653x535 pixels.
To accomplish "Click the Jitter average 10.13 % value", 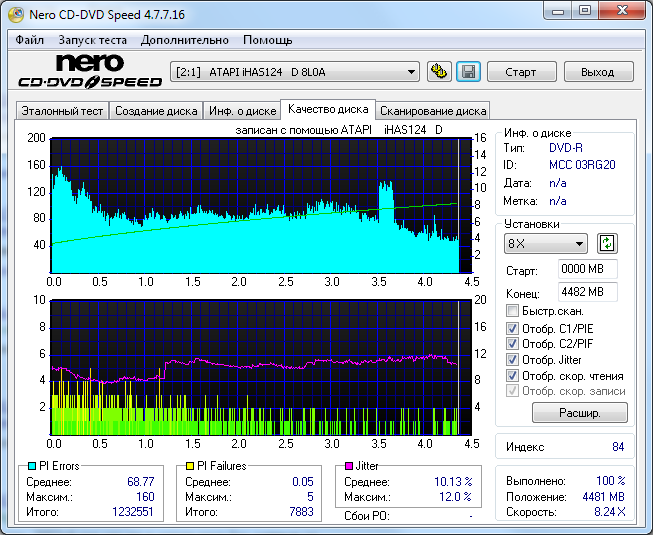I will point(453,482).
